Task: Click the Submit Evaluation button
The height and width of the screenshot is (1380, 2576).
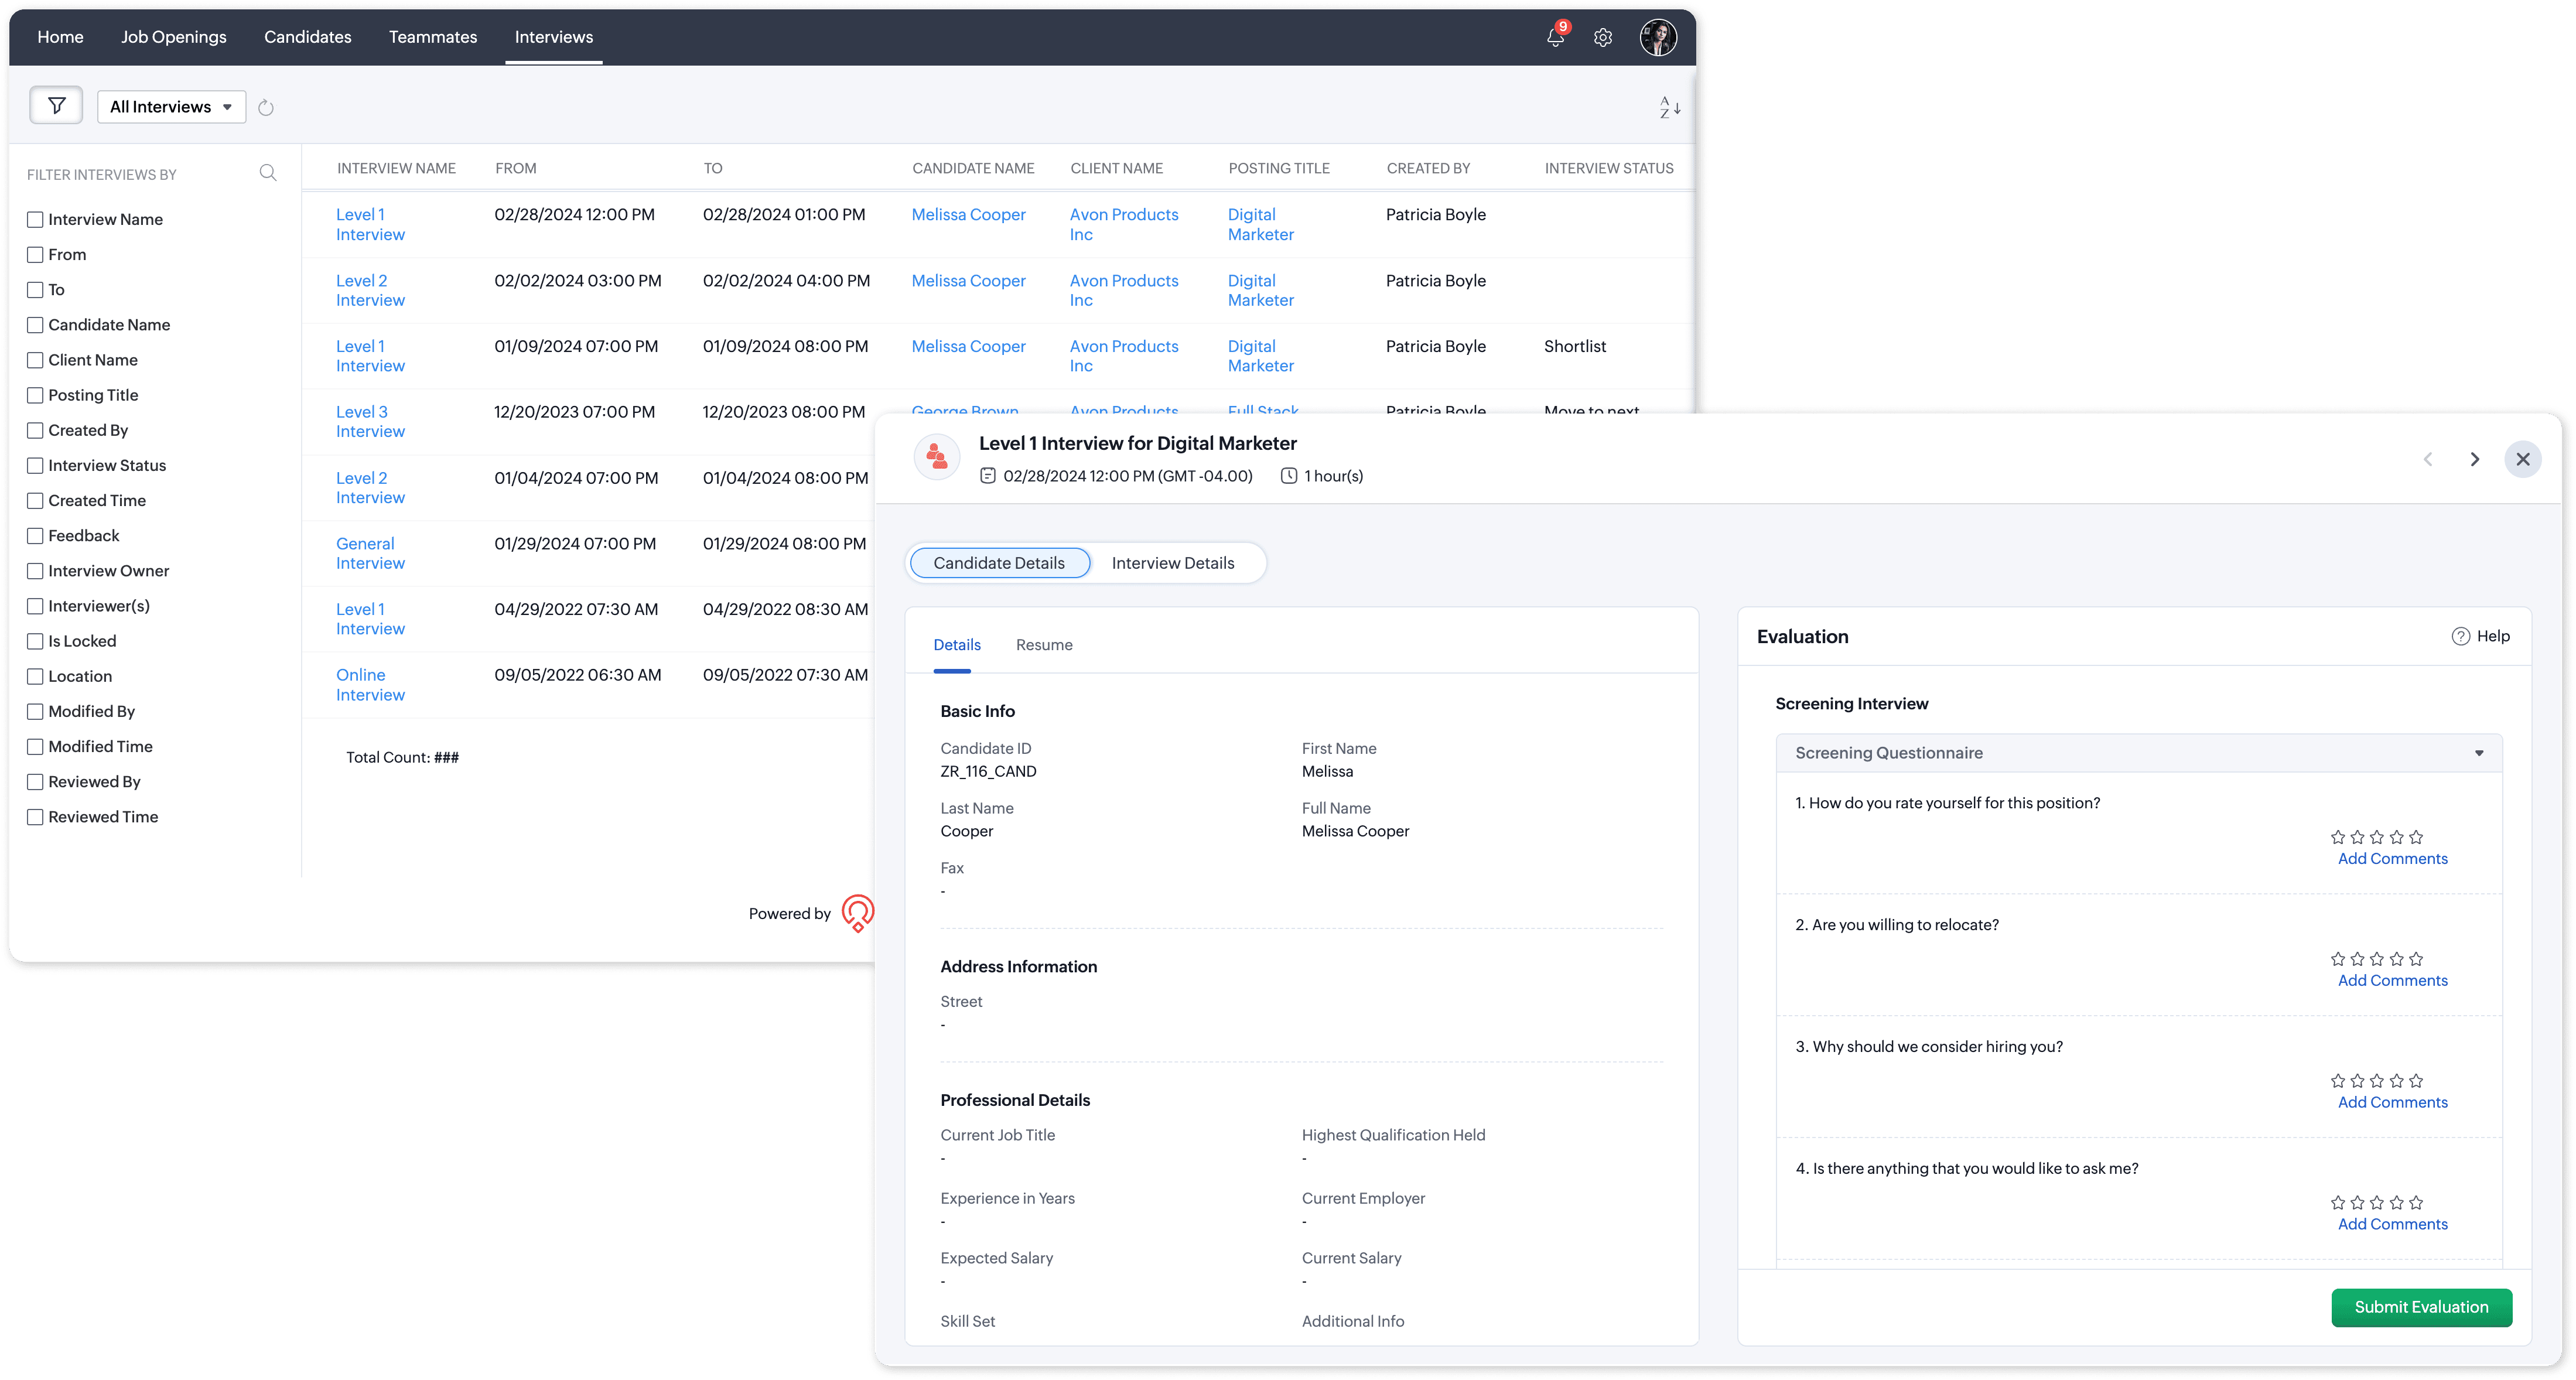Action: tap(2421, 1307)
